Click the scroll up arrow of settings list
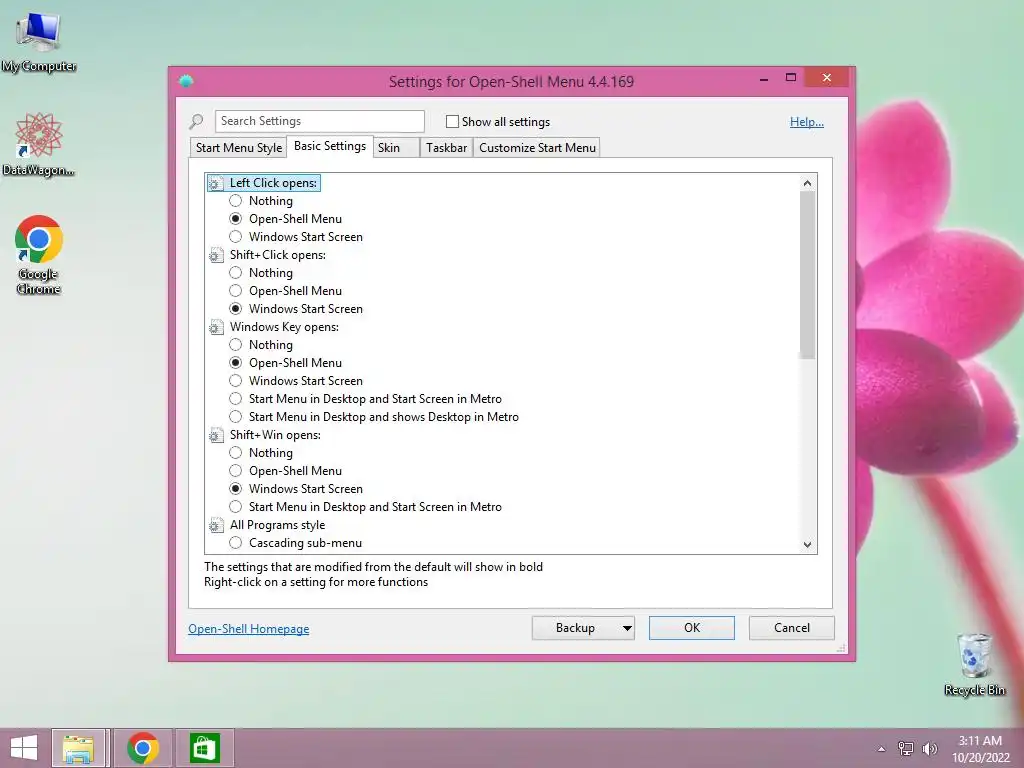This screenshot has width=1024, height=768. (807, 183)
